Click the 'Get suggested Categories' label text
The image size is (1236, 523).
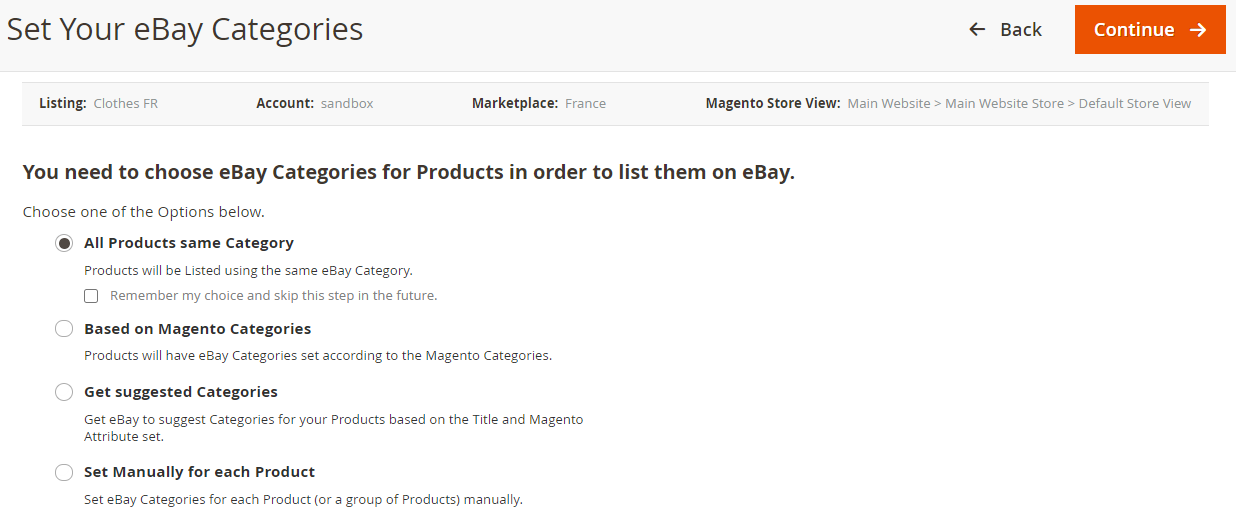(x=181, y=392)
